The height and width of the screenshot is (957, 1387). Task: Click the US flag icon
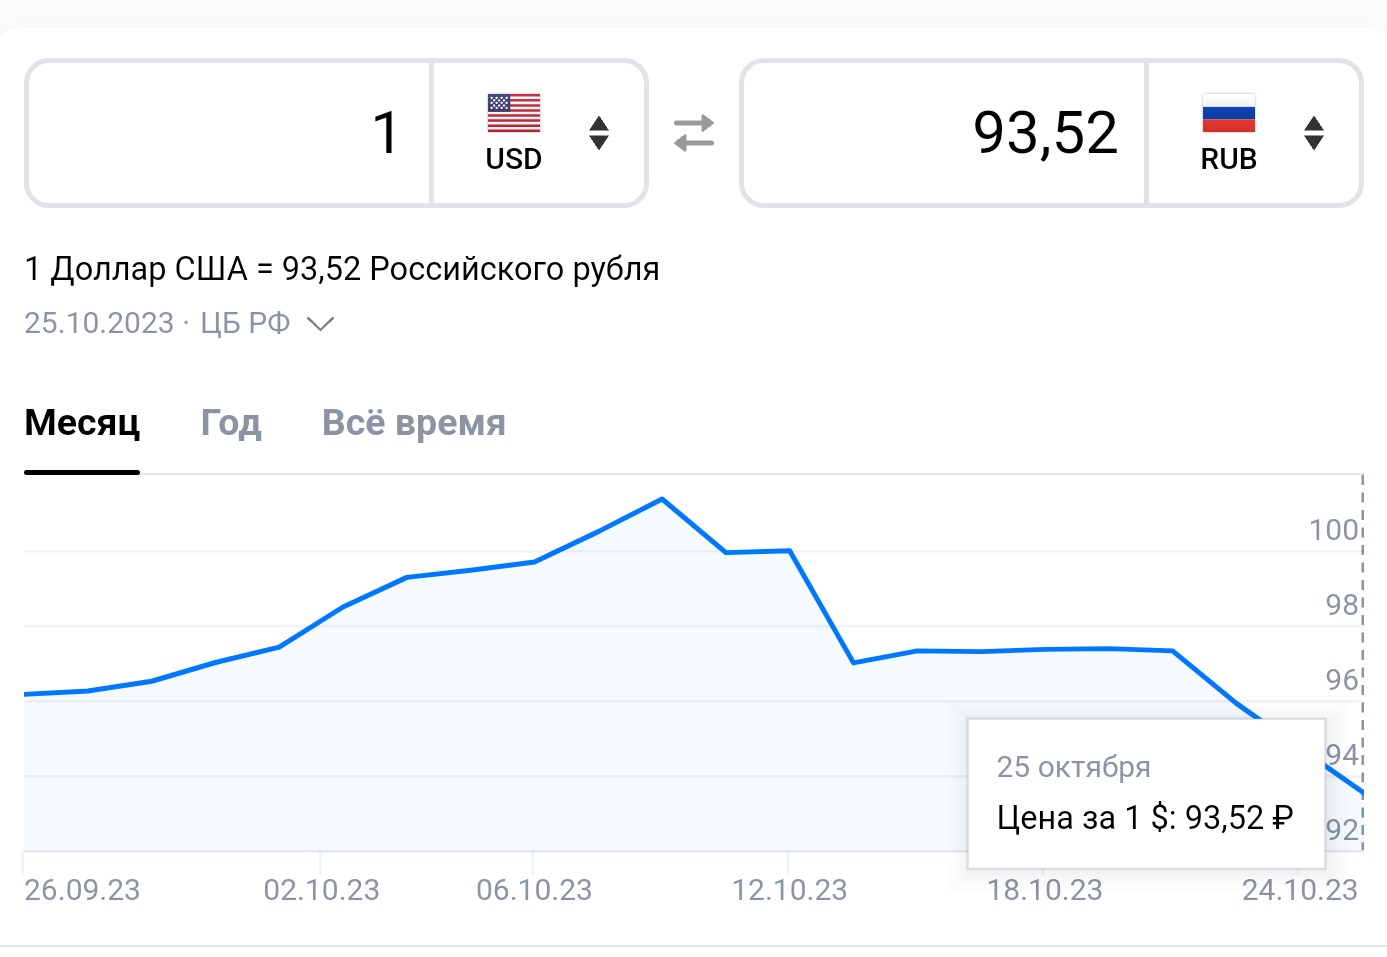(514, 114)
